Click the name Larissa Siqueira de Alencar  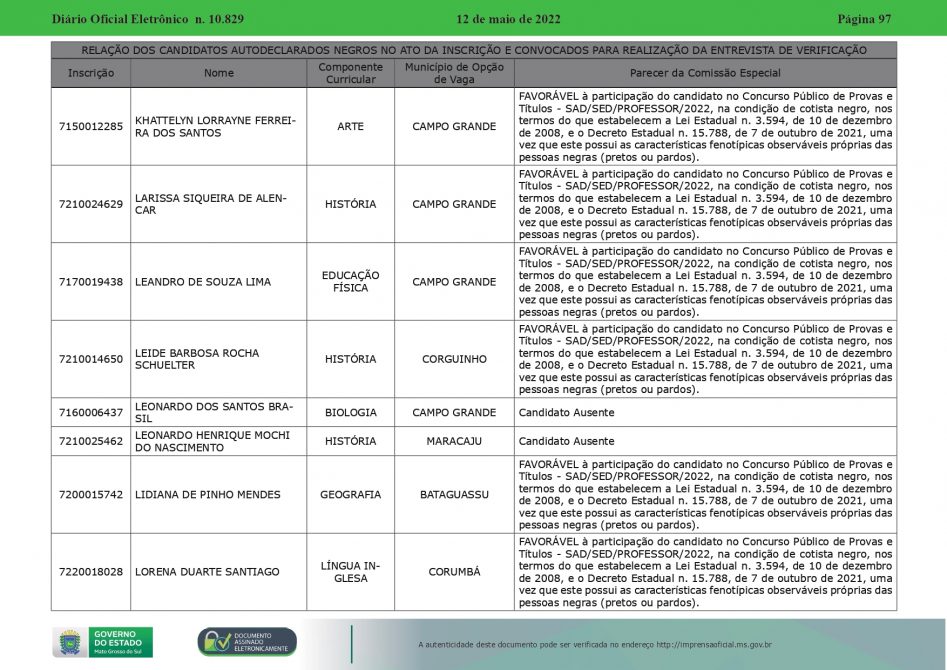coord(210,204)
